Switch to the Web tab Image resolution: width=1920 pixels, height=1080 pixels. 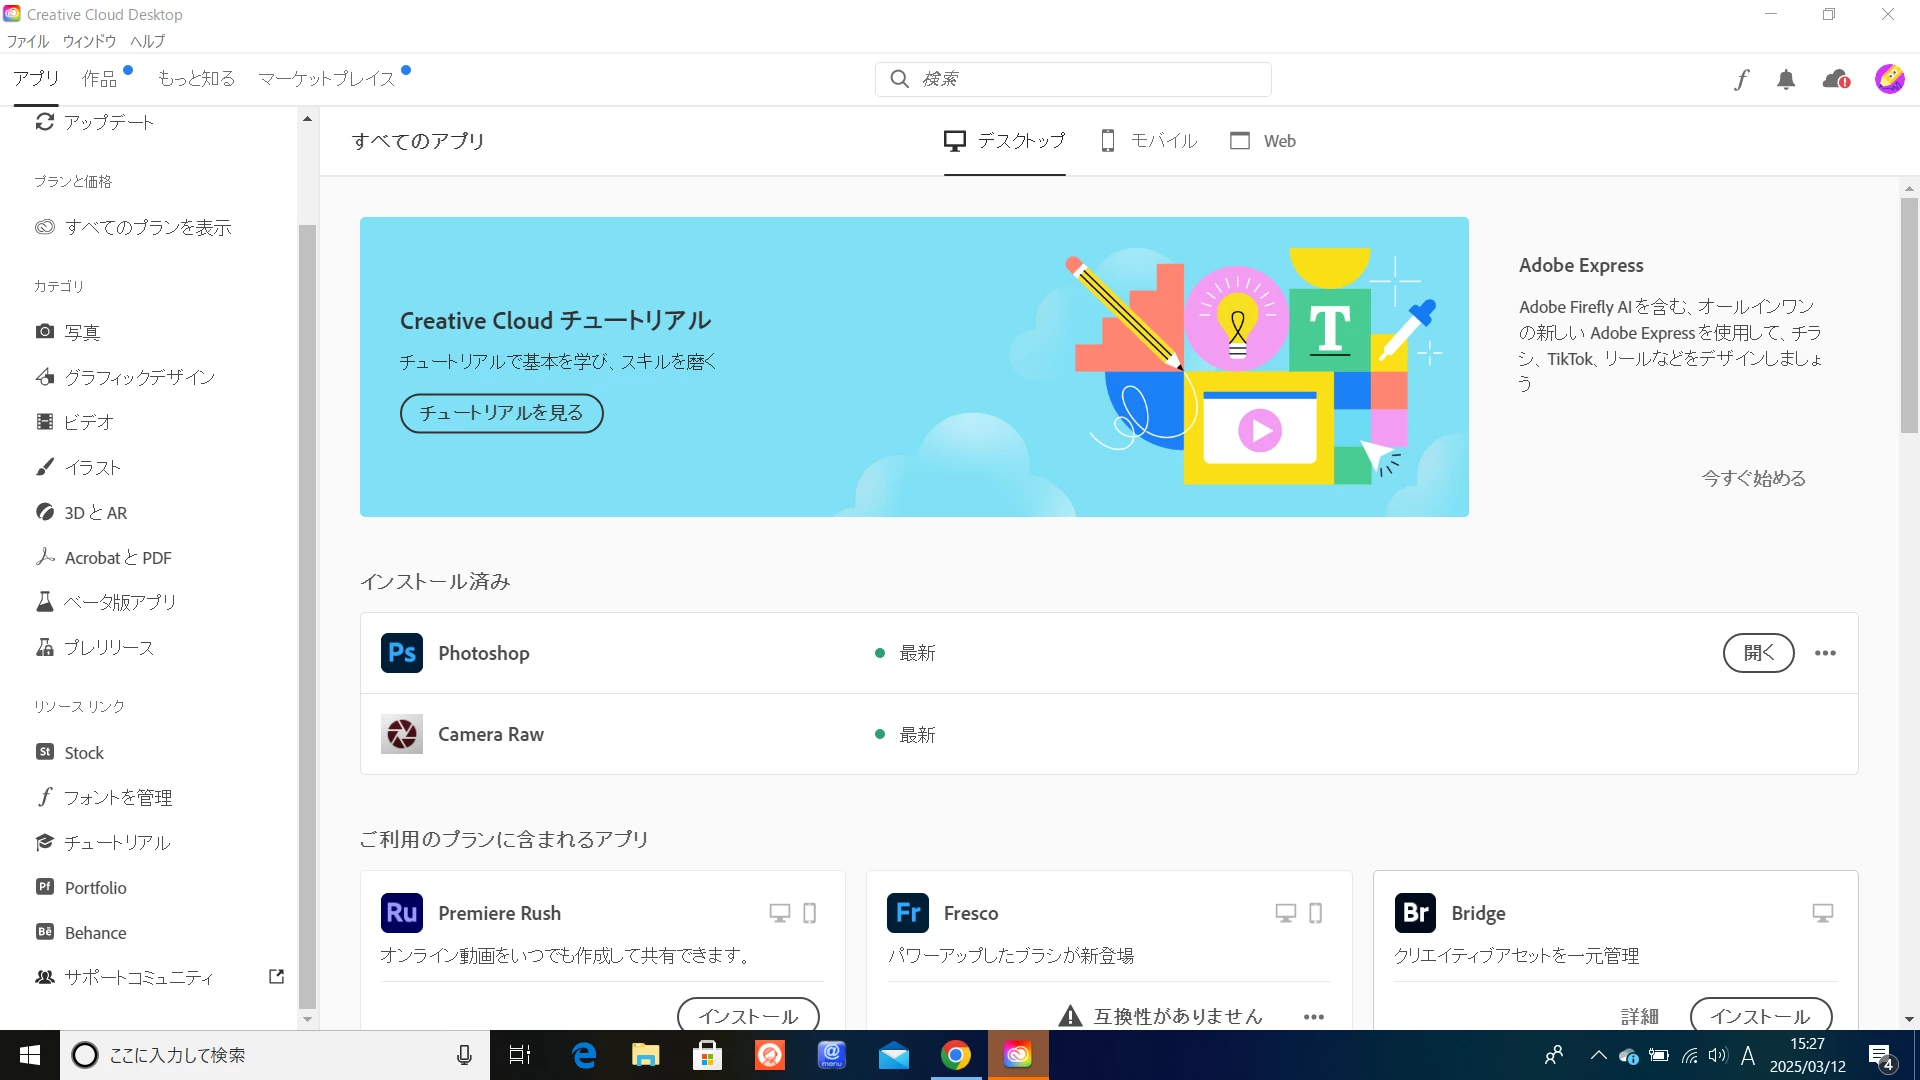[x=1263, y=141]
